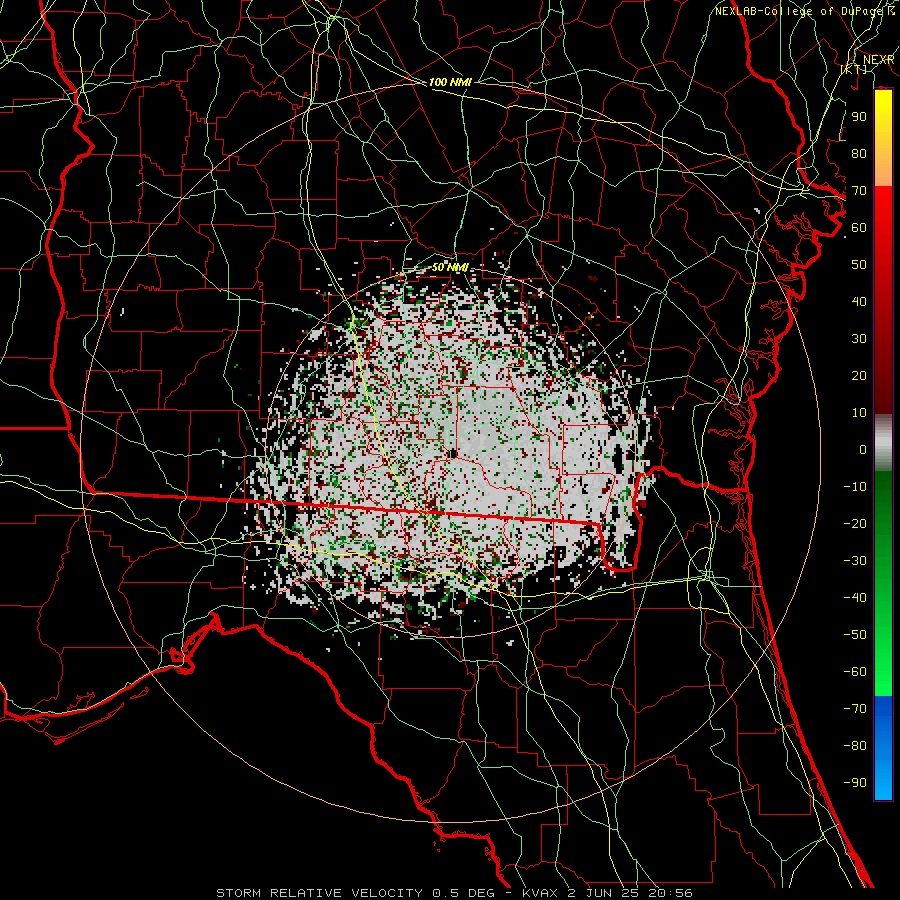900x900 pixels.
Task: Click the 30 value on velocity scale
Action: coord(859,339)
